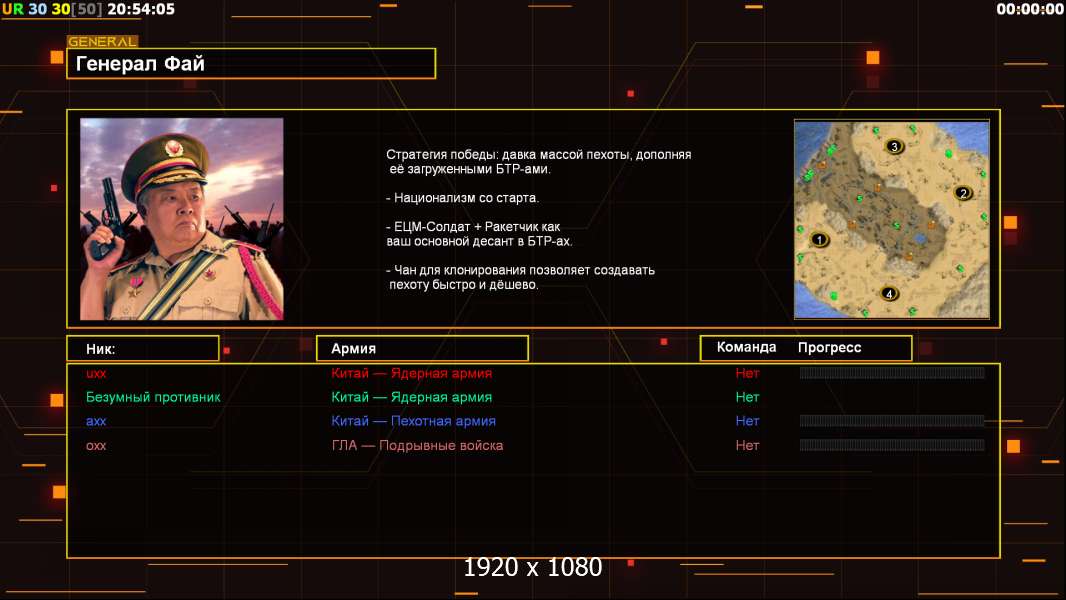This screenshot has width=1066, height=600.
Task: Click the 'Команда' column header
Action: click(x=746, y=347)
